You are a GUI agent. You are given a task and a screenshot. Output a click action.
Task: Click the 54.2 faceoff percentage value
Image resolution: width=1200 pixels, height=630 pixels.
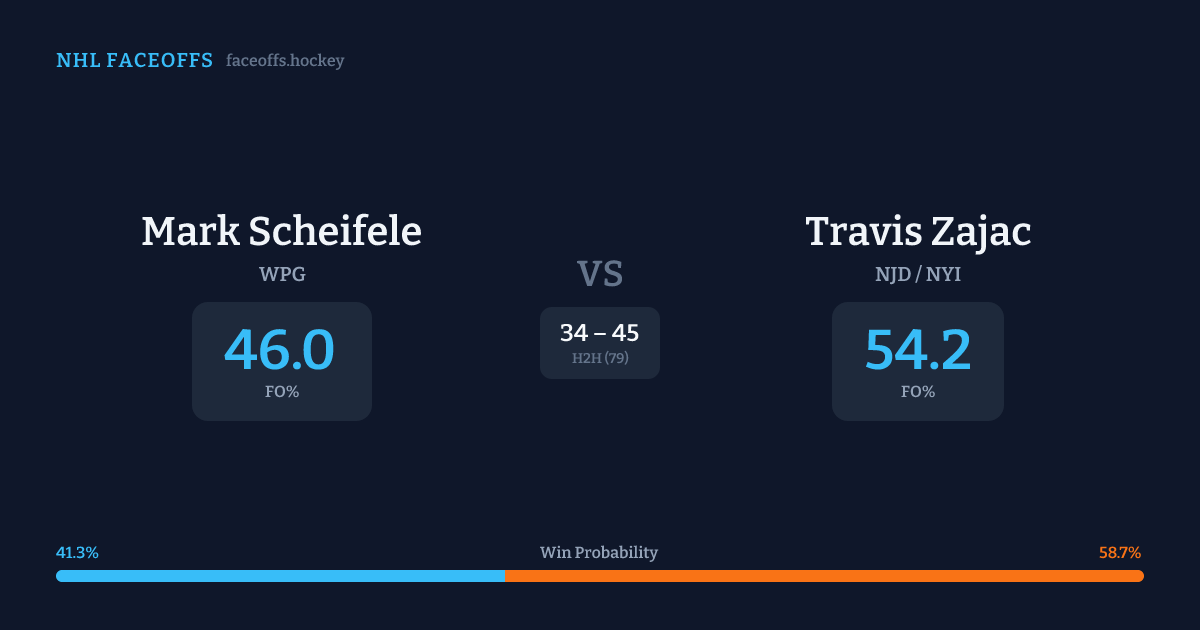[918, 350]
